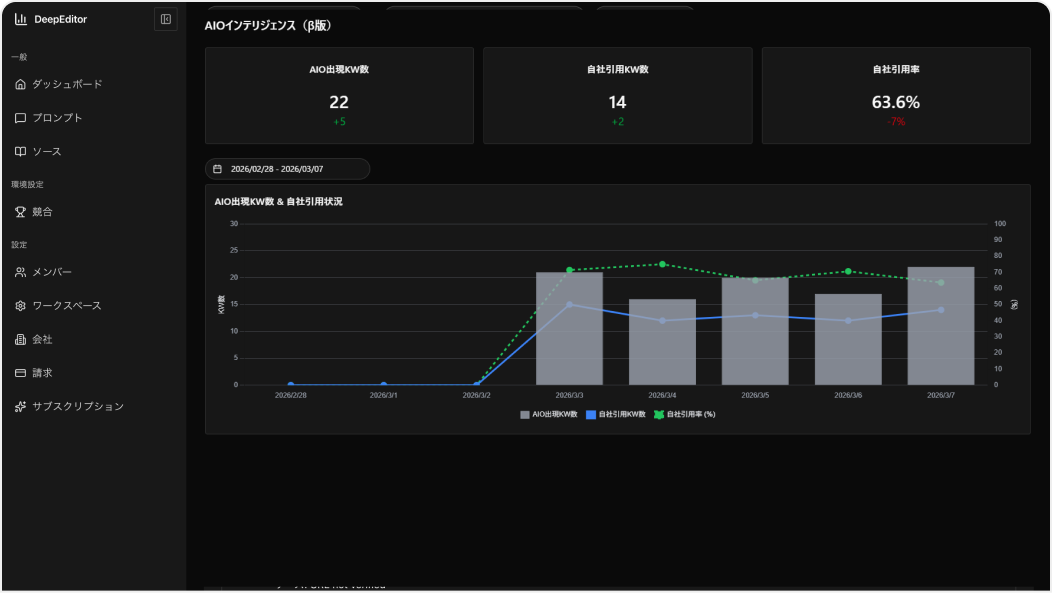The width and height of the screenshot is (1052, 593).
Task: Click the 自社引用率 63.6% summary card
Action: (x=895, y=96)
